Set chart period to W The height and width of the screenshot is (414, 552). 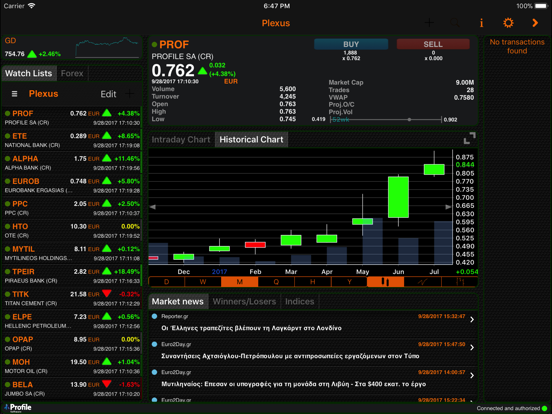[x=203, y=282]
